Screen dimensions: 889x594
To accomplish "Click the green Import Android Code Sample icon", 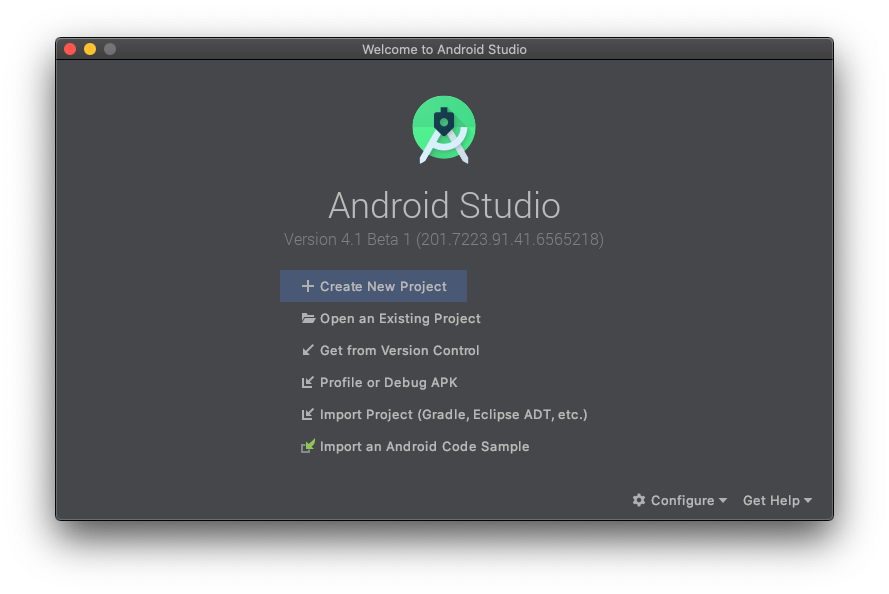I will point(308,446).
